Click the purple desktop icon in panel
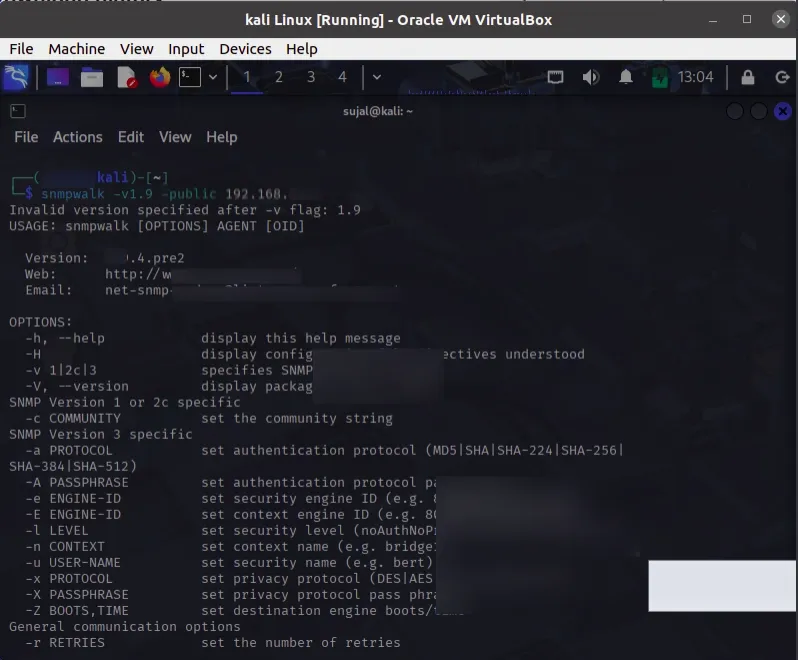 click(58, 77)
